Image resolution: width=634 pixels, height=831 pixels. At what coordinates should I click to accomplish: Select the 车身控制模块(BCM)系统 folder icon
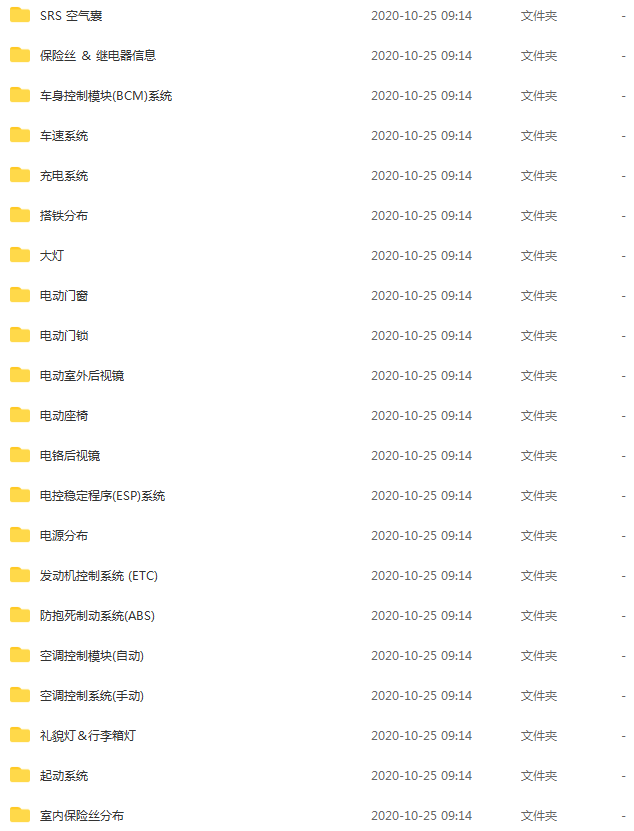20,95
